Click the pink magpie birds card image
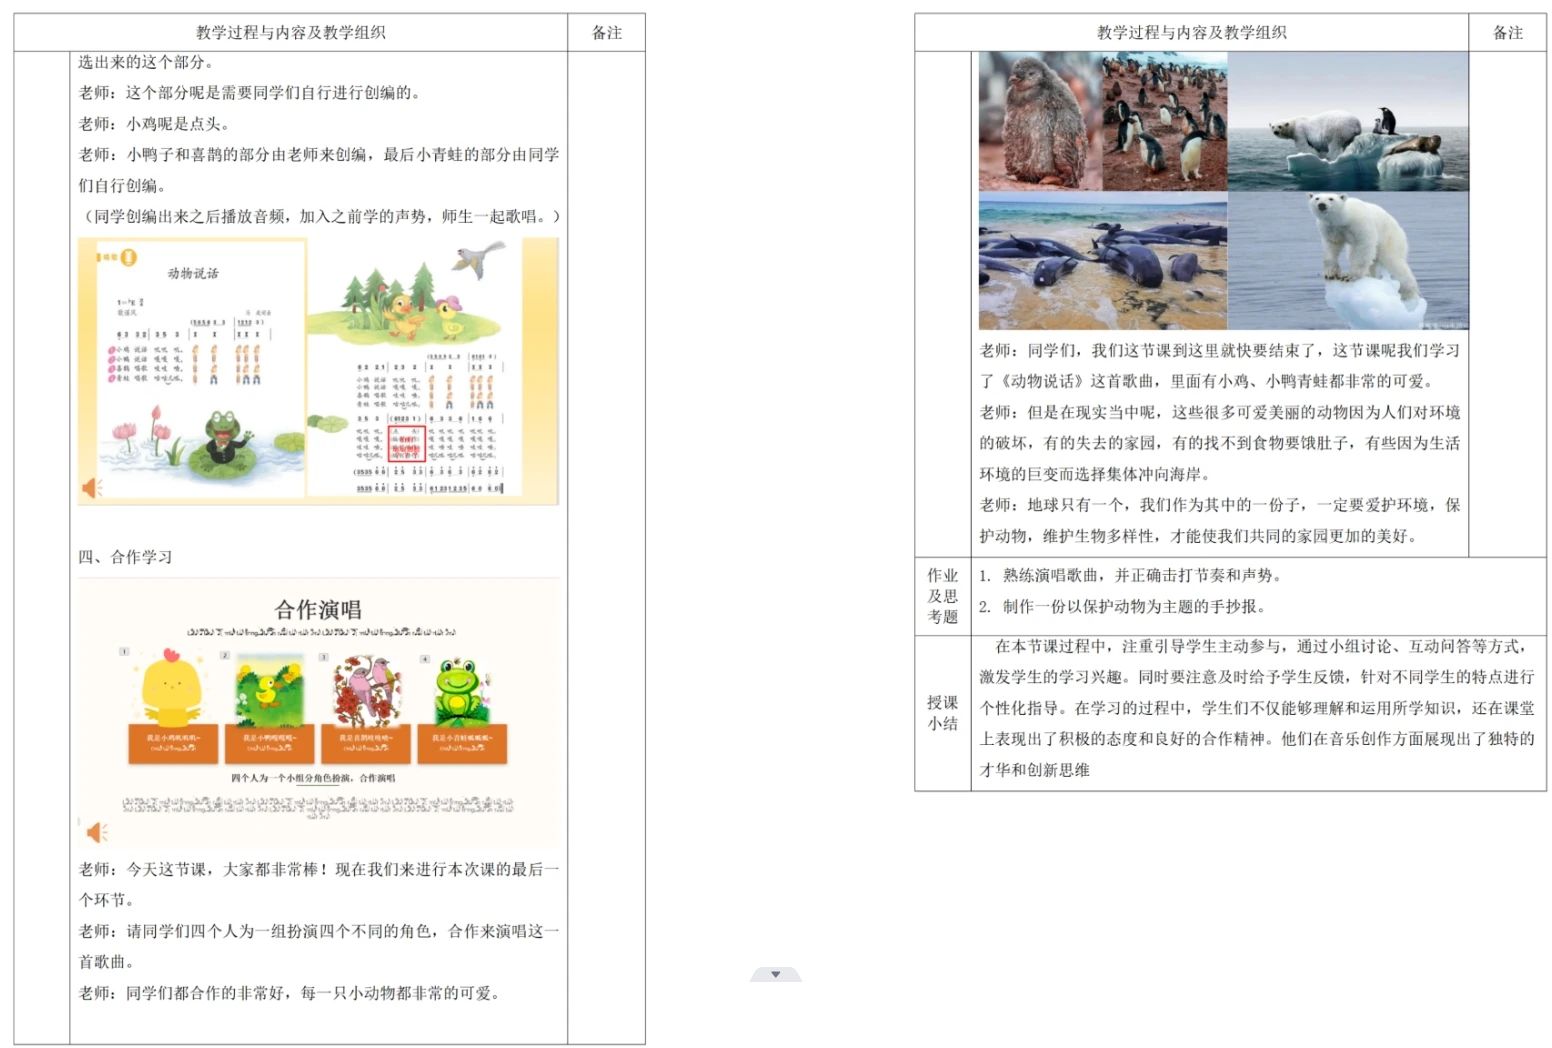The height and width of the screenshot is (1048, 1552). click(366, 688)
